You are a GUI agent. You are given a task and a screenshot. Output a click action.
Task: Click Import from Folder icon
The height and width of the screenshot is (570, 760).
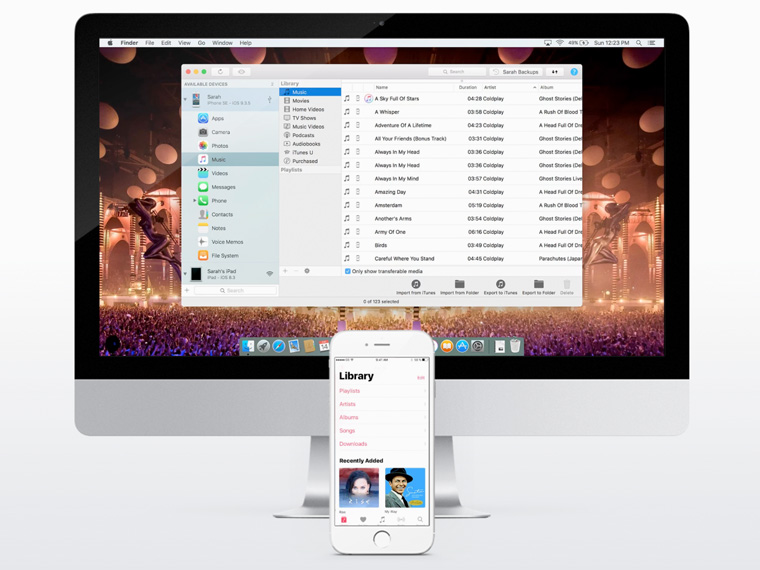click(x=459, y=284)
